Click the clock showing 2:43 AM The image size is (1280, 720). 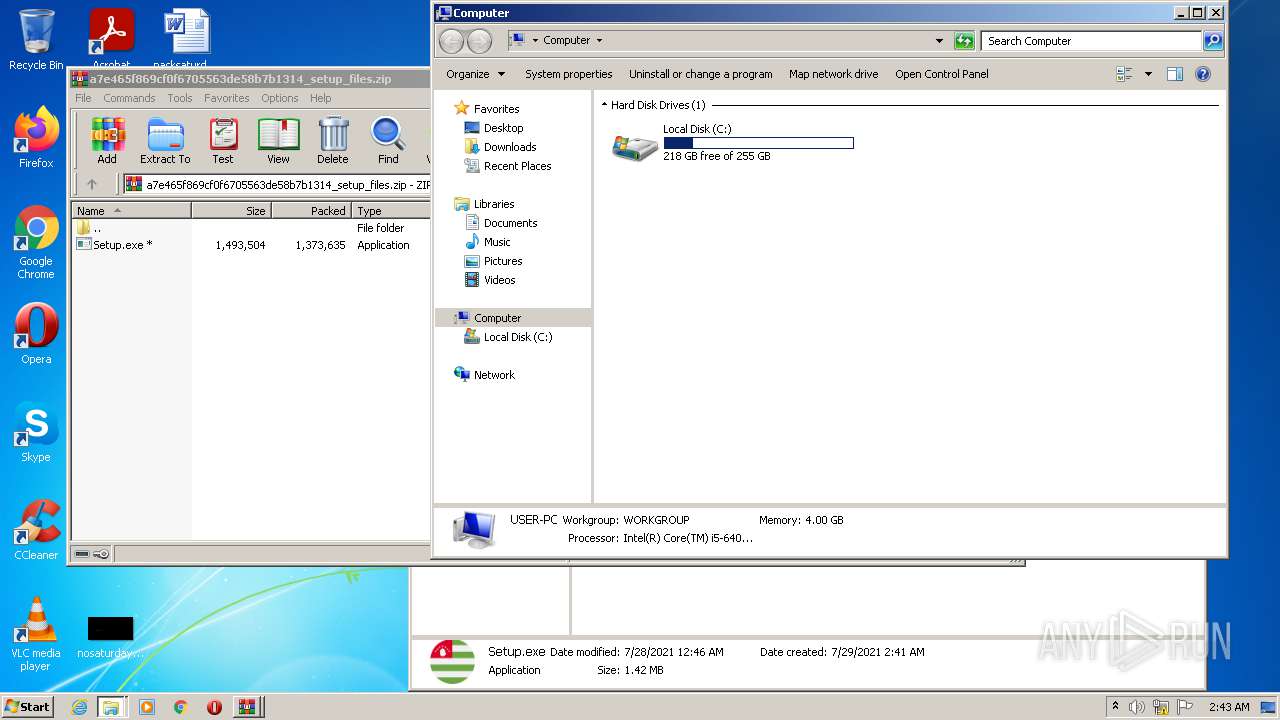(1228, 707)
